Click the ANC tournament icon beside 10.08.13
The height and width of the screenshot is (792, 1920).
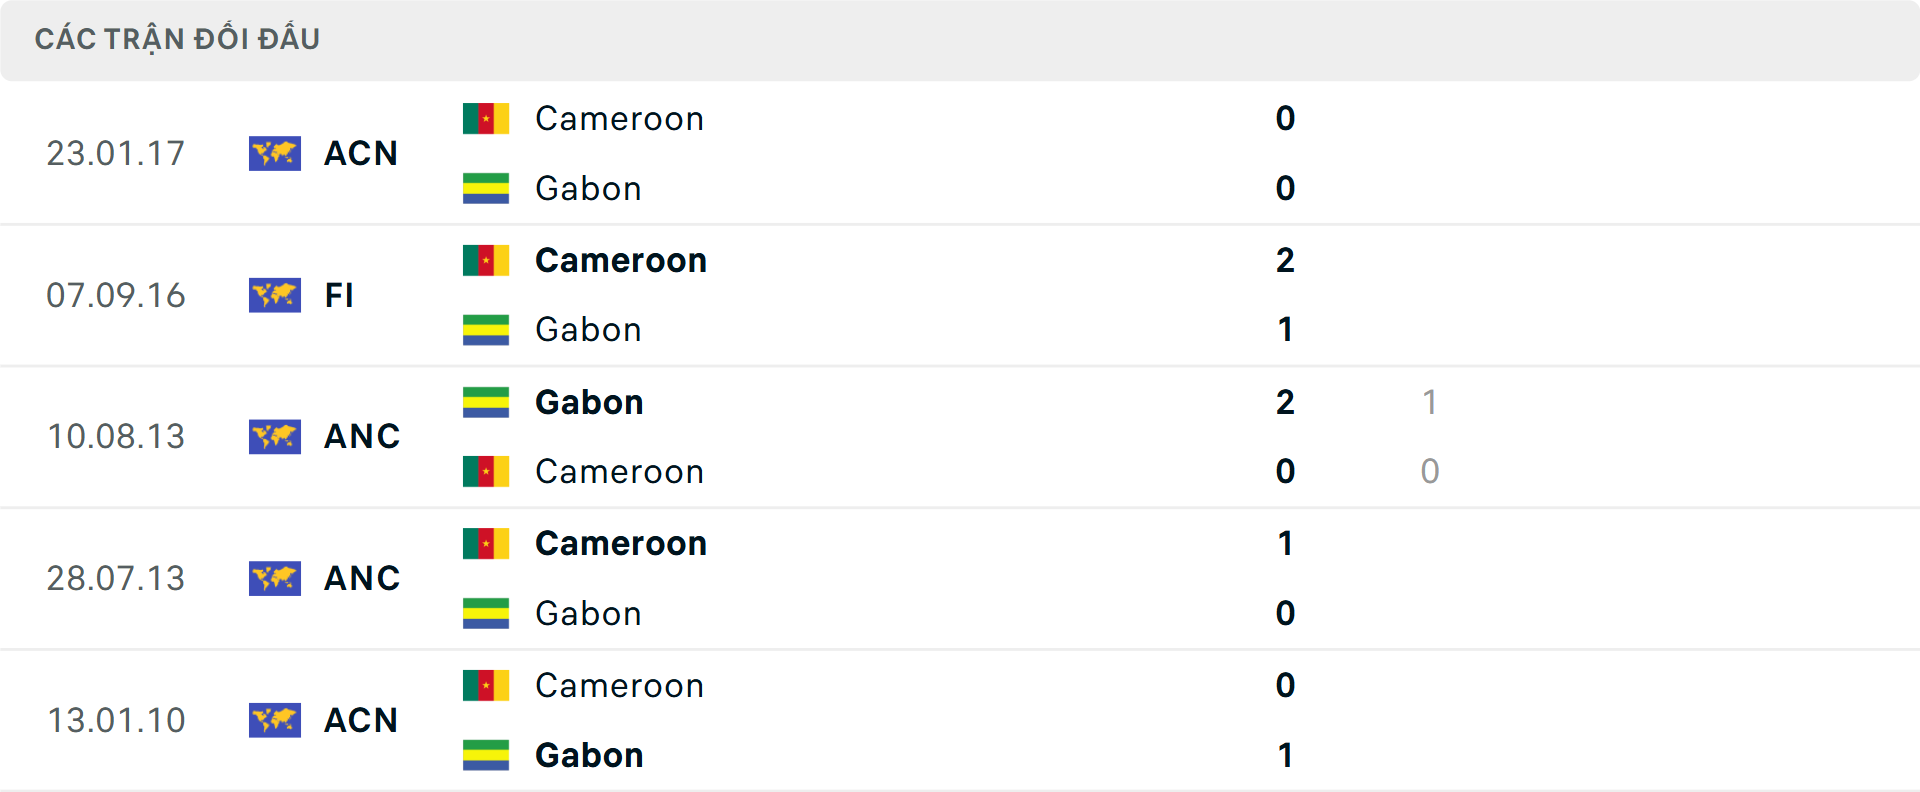point(275,437)
